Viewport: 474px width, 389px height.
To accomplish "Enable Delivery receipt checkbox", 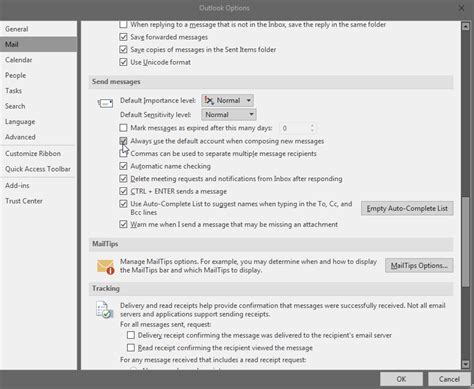I will click(x=131, y=335).
